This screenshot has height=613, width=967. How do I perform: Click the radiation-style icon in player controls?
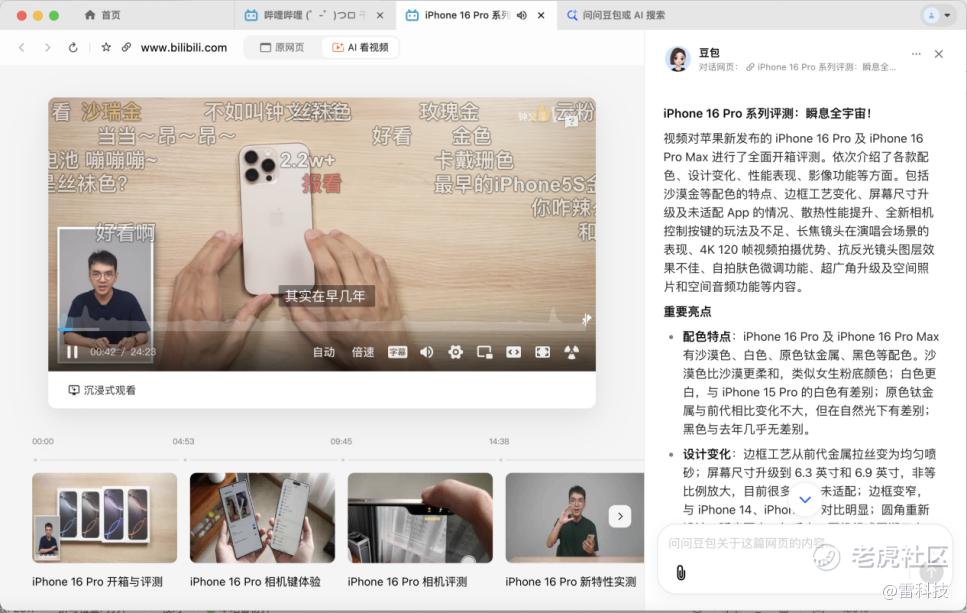(x=571, y=352)
